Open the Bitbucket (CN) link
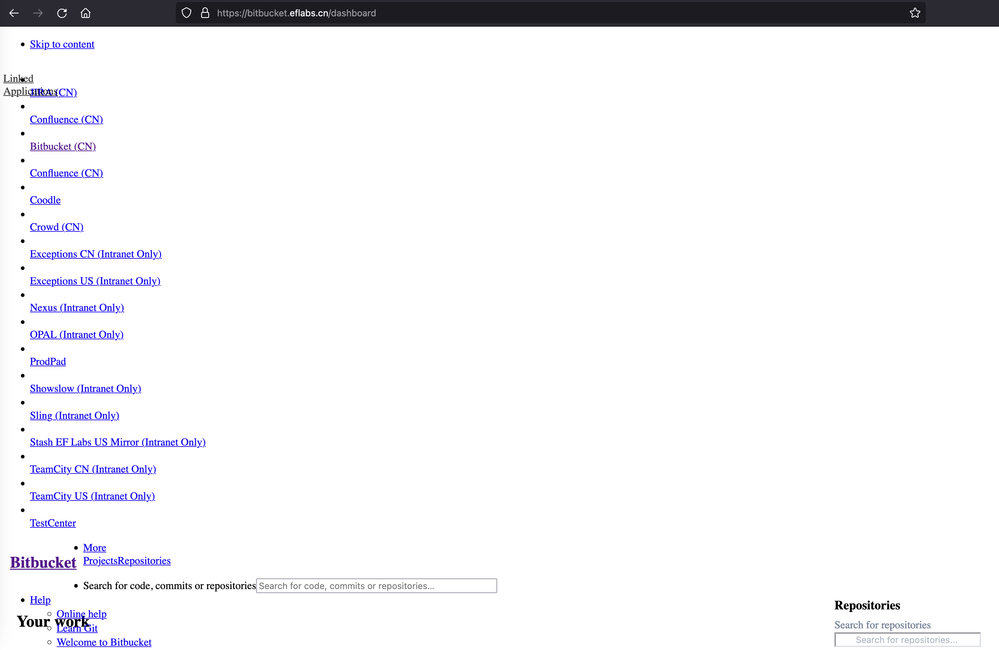 62,146
